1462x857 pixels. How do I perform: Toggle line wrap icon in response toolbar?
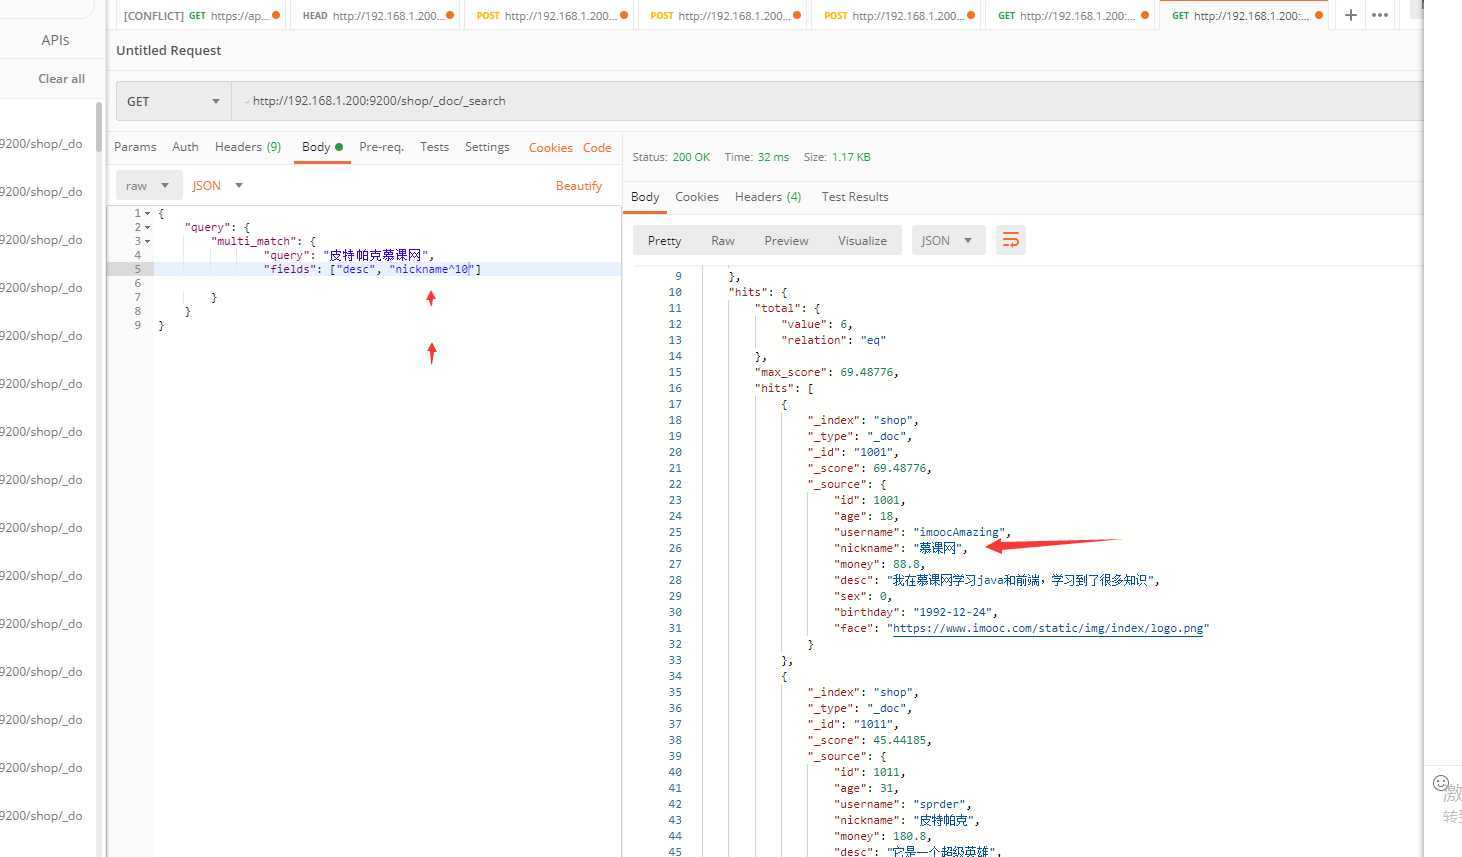(x=1011, y=240)
